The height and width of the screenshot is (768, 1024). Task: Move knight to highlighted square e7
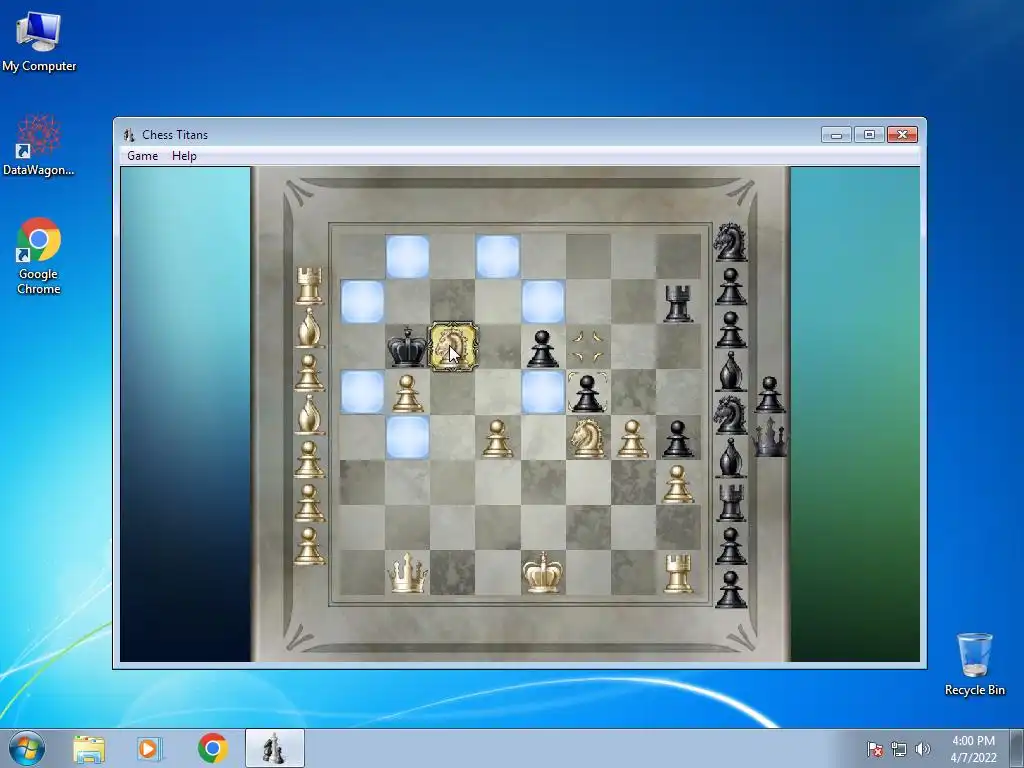543,302
